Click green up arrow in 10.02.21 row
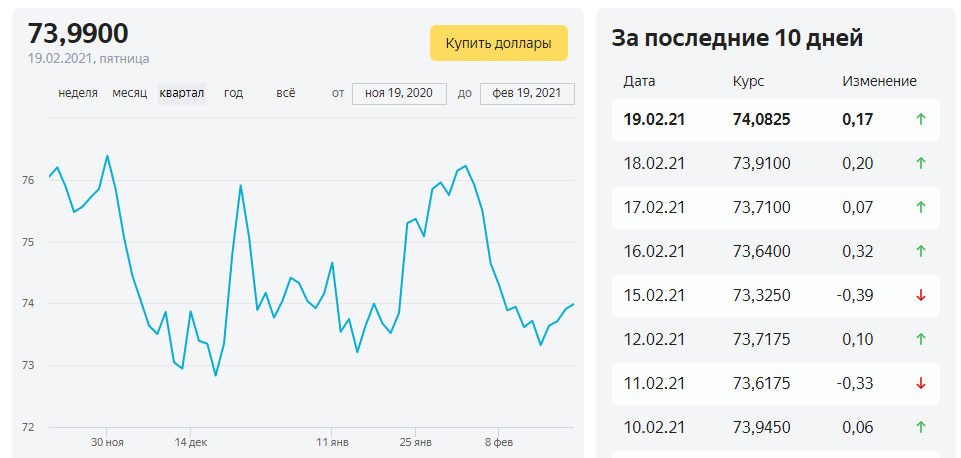This screenshot has height=458, width=961. coord(920,427)
